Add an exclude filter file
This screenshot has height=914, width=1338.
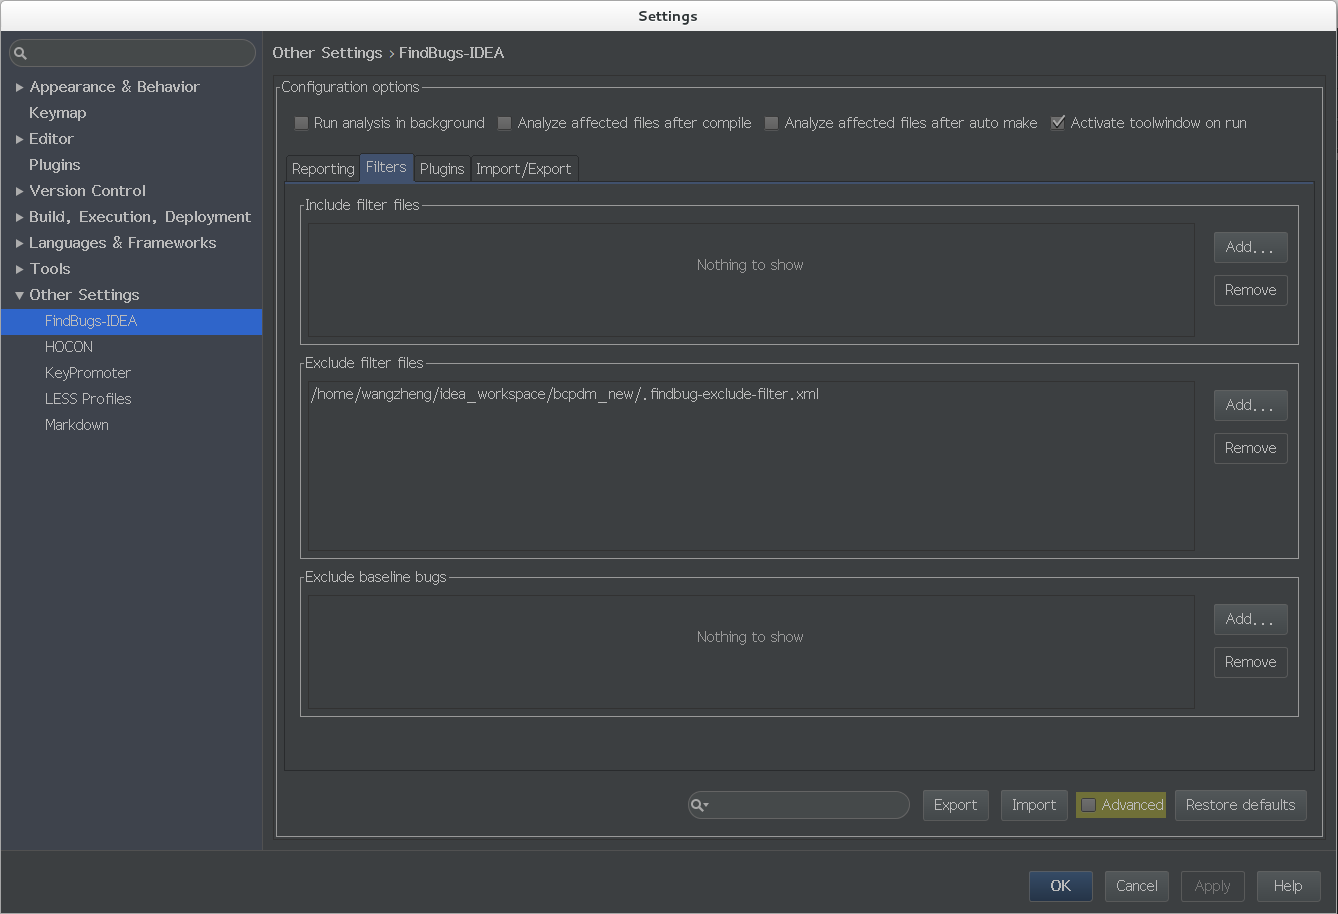1250,405
